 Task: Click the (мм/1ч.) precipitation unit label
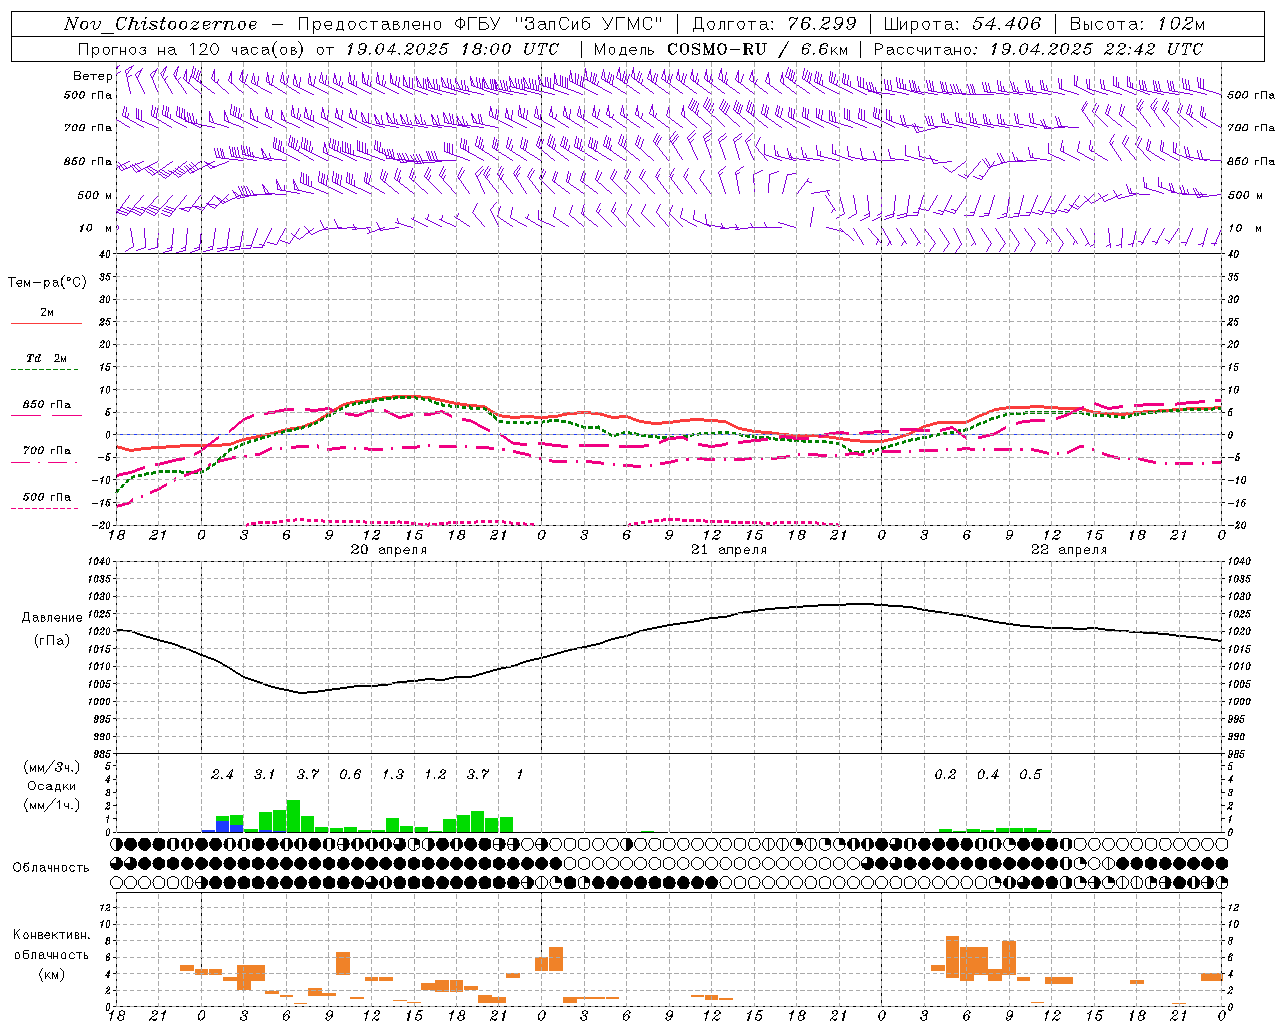pos(51,805)
